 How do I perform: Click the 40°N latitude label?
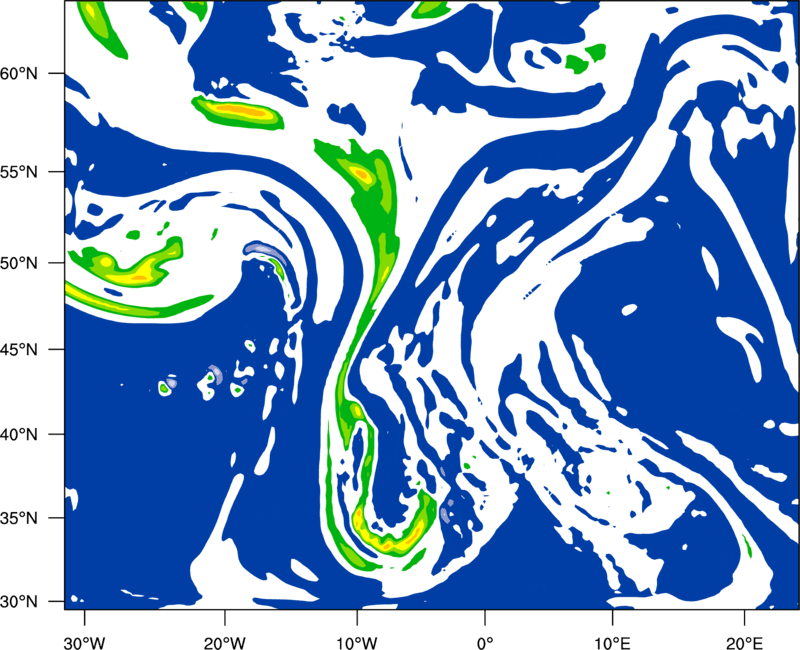coord(19,435)
